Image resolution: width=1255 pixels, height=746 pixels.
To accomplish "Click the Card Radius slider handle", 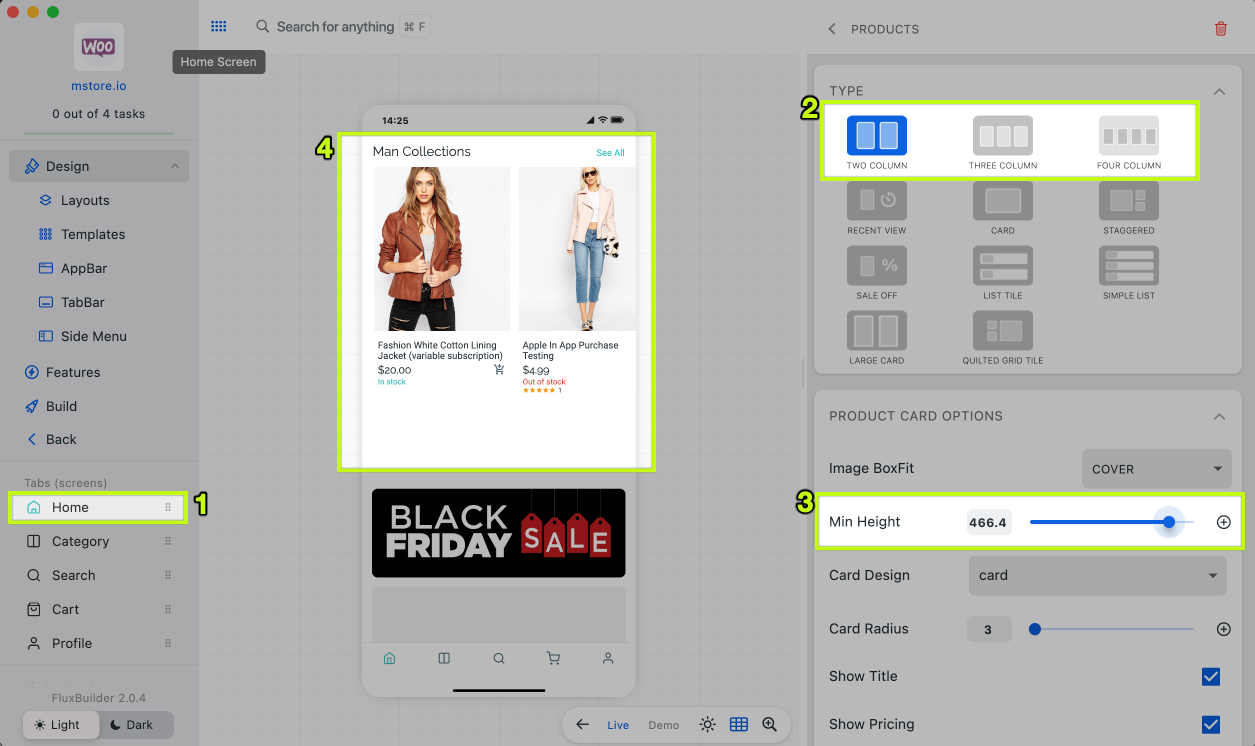I will pos(1035,630).
